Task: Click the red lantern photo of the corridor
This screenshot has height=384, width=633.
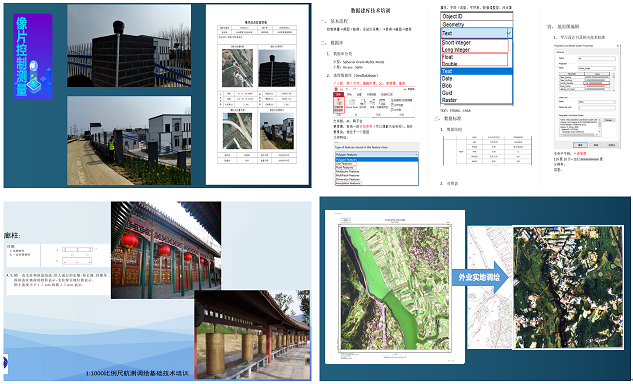Action: click(x=166, y=250)
